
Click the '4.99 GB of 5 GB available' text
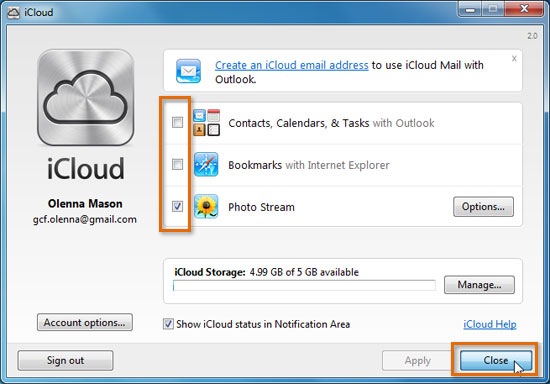[x=304, y=272]
